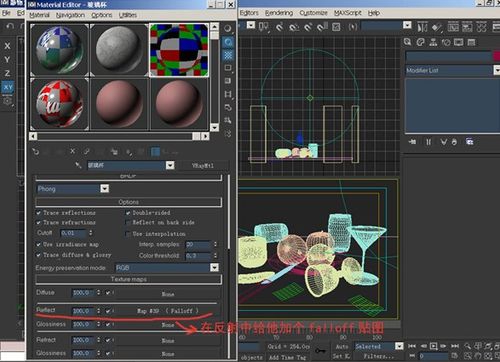The image size is (500, 362).
Task: Open the Navigation menu
Action: click(x=70, y=15)
